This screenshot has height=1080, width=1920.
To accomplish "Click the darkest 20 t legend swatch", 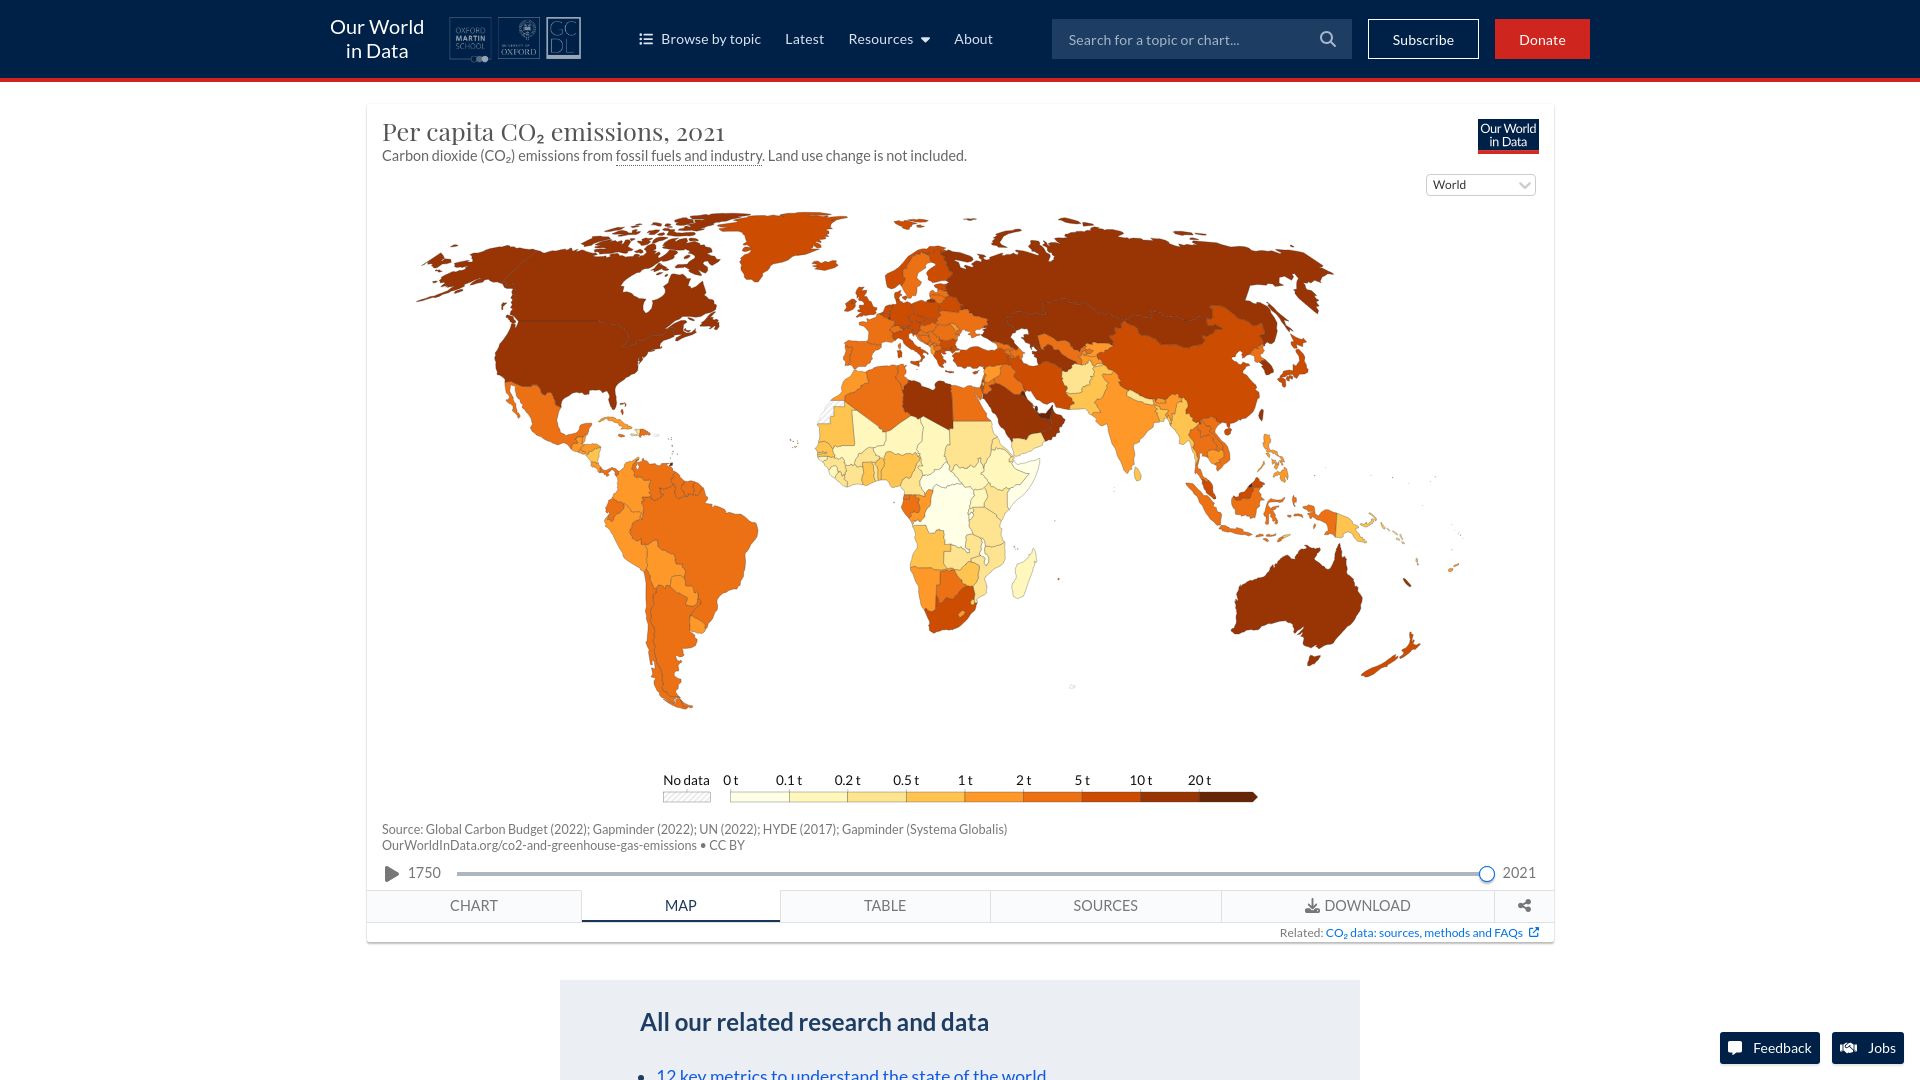I will 1228,797.
